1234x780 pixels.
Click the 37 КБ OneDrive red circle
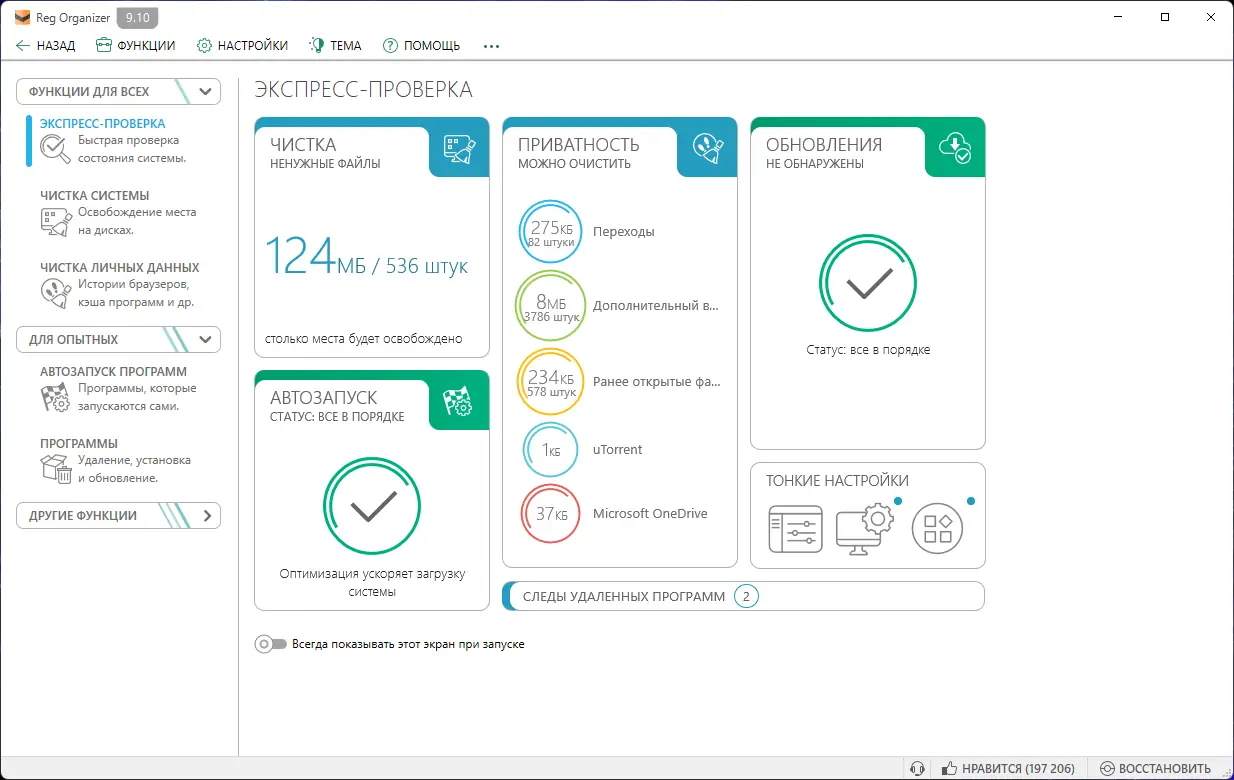coord(551,514)
